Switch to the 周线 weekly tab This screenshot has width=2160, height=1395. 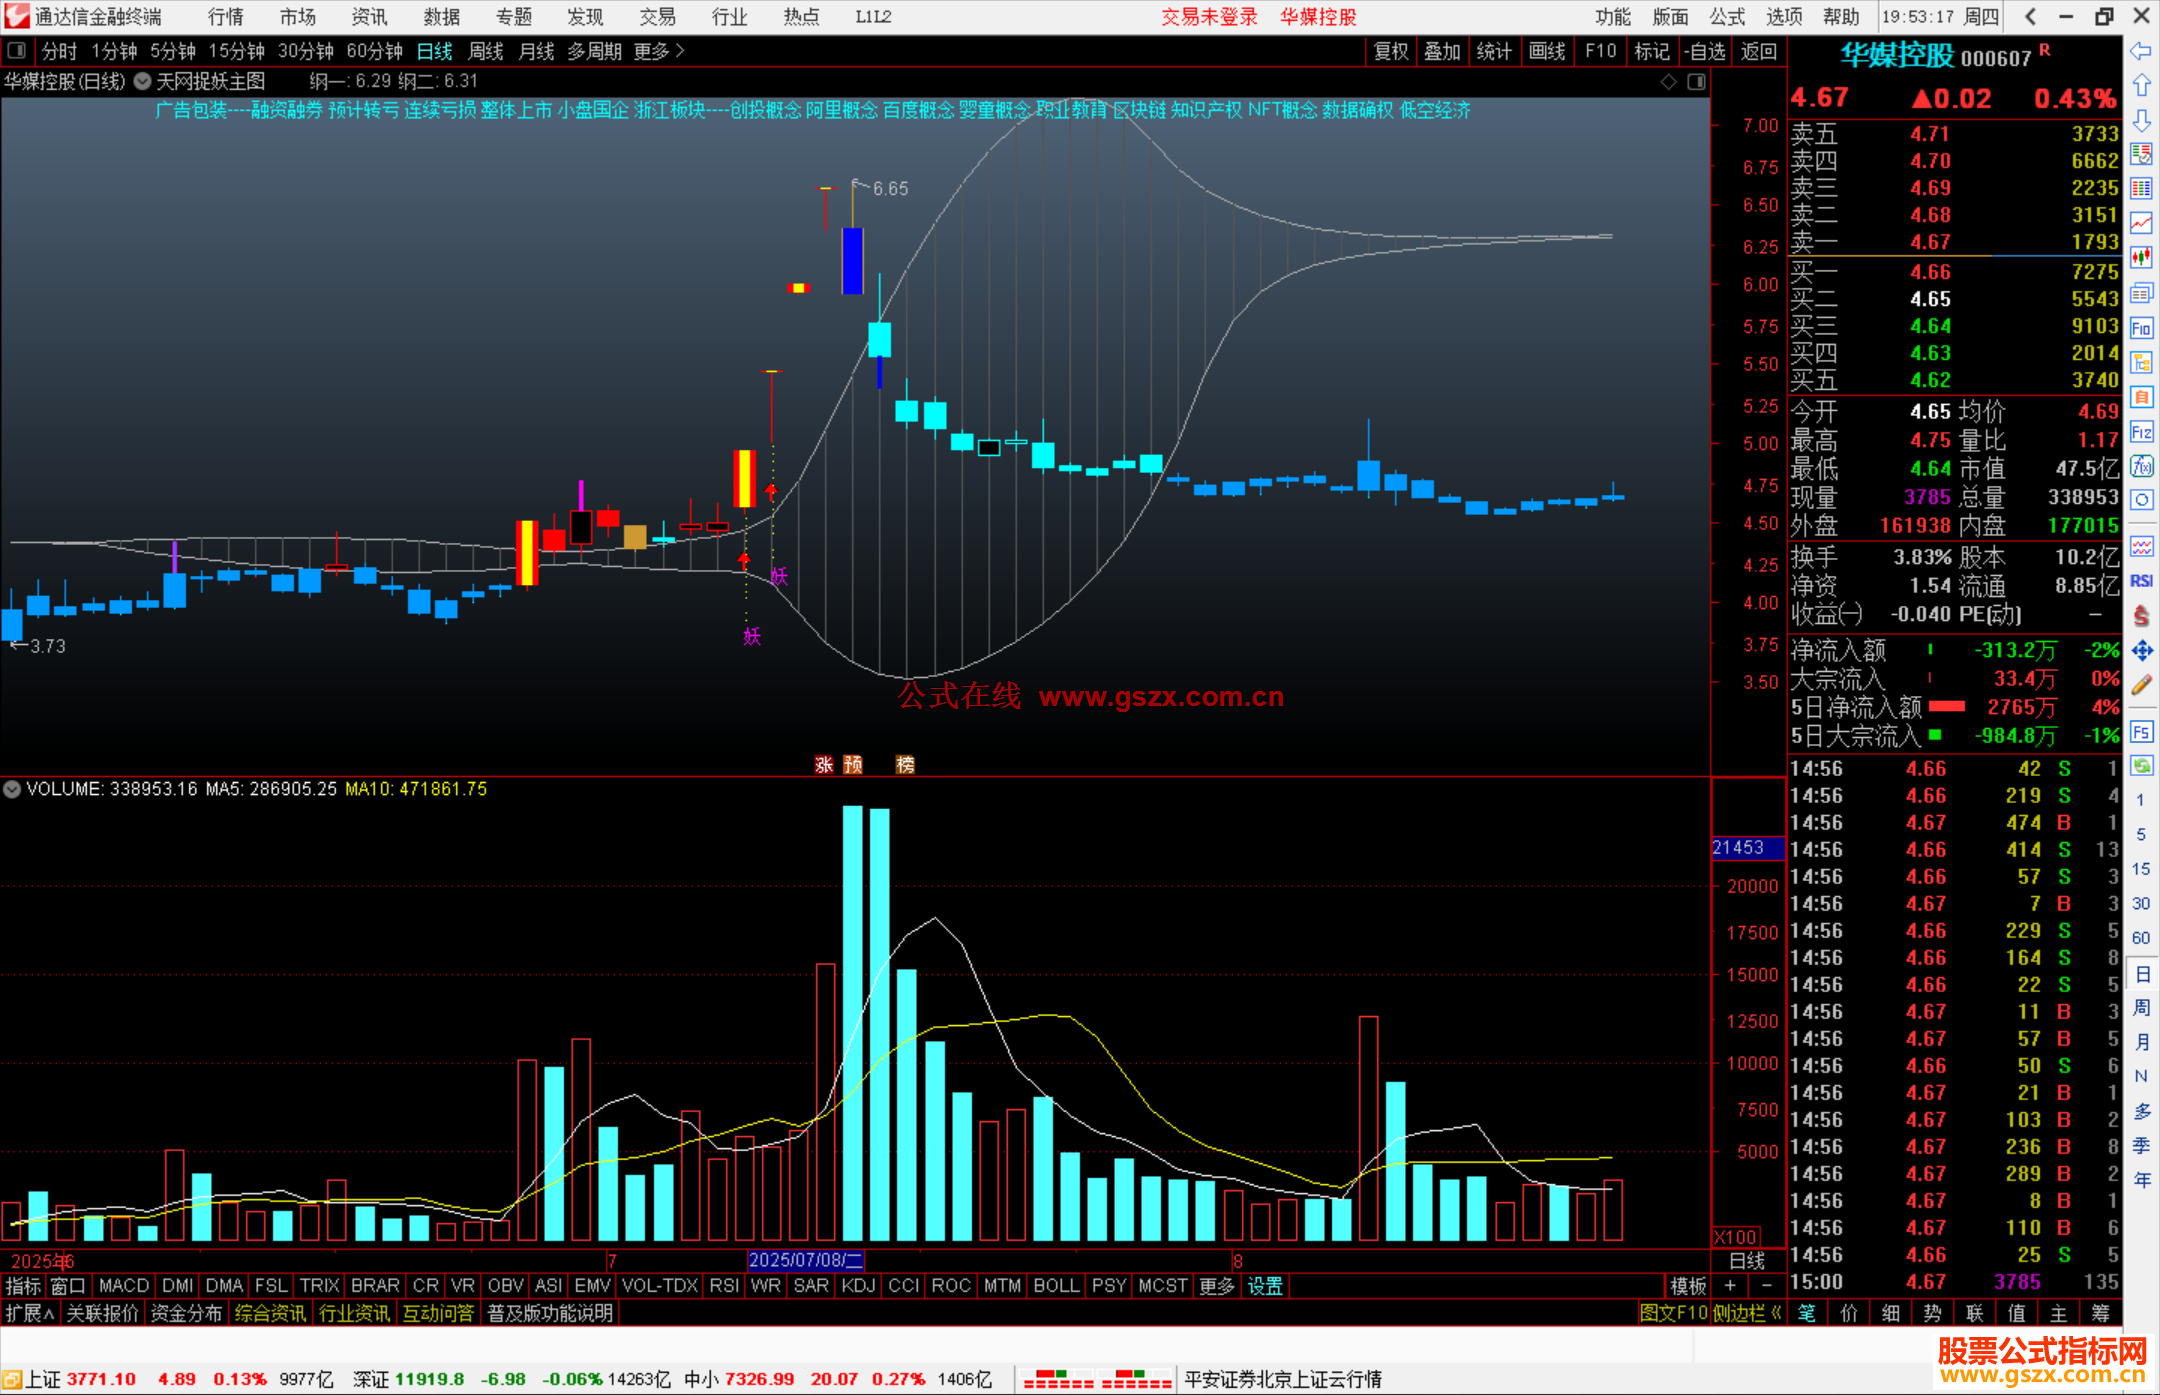(486, 51)
